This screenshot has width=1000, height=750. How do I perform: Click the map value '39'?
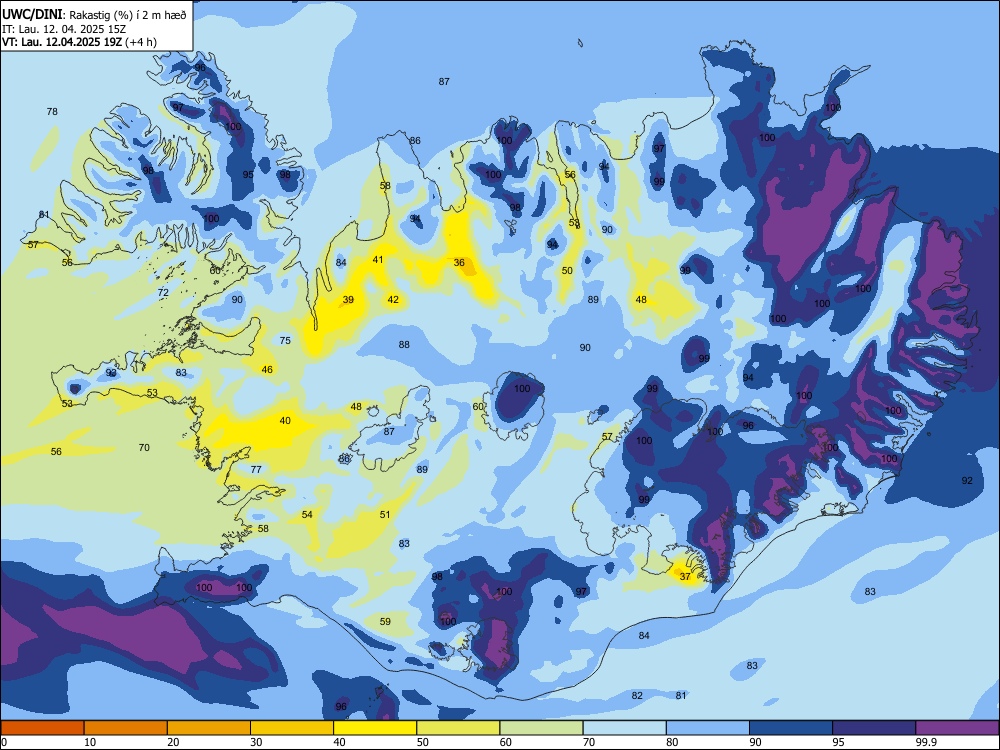click(348, 300)
